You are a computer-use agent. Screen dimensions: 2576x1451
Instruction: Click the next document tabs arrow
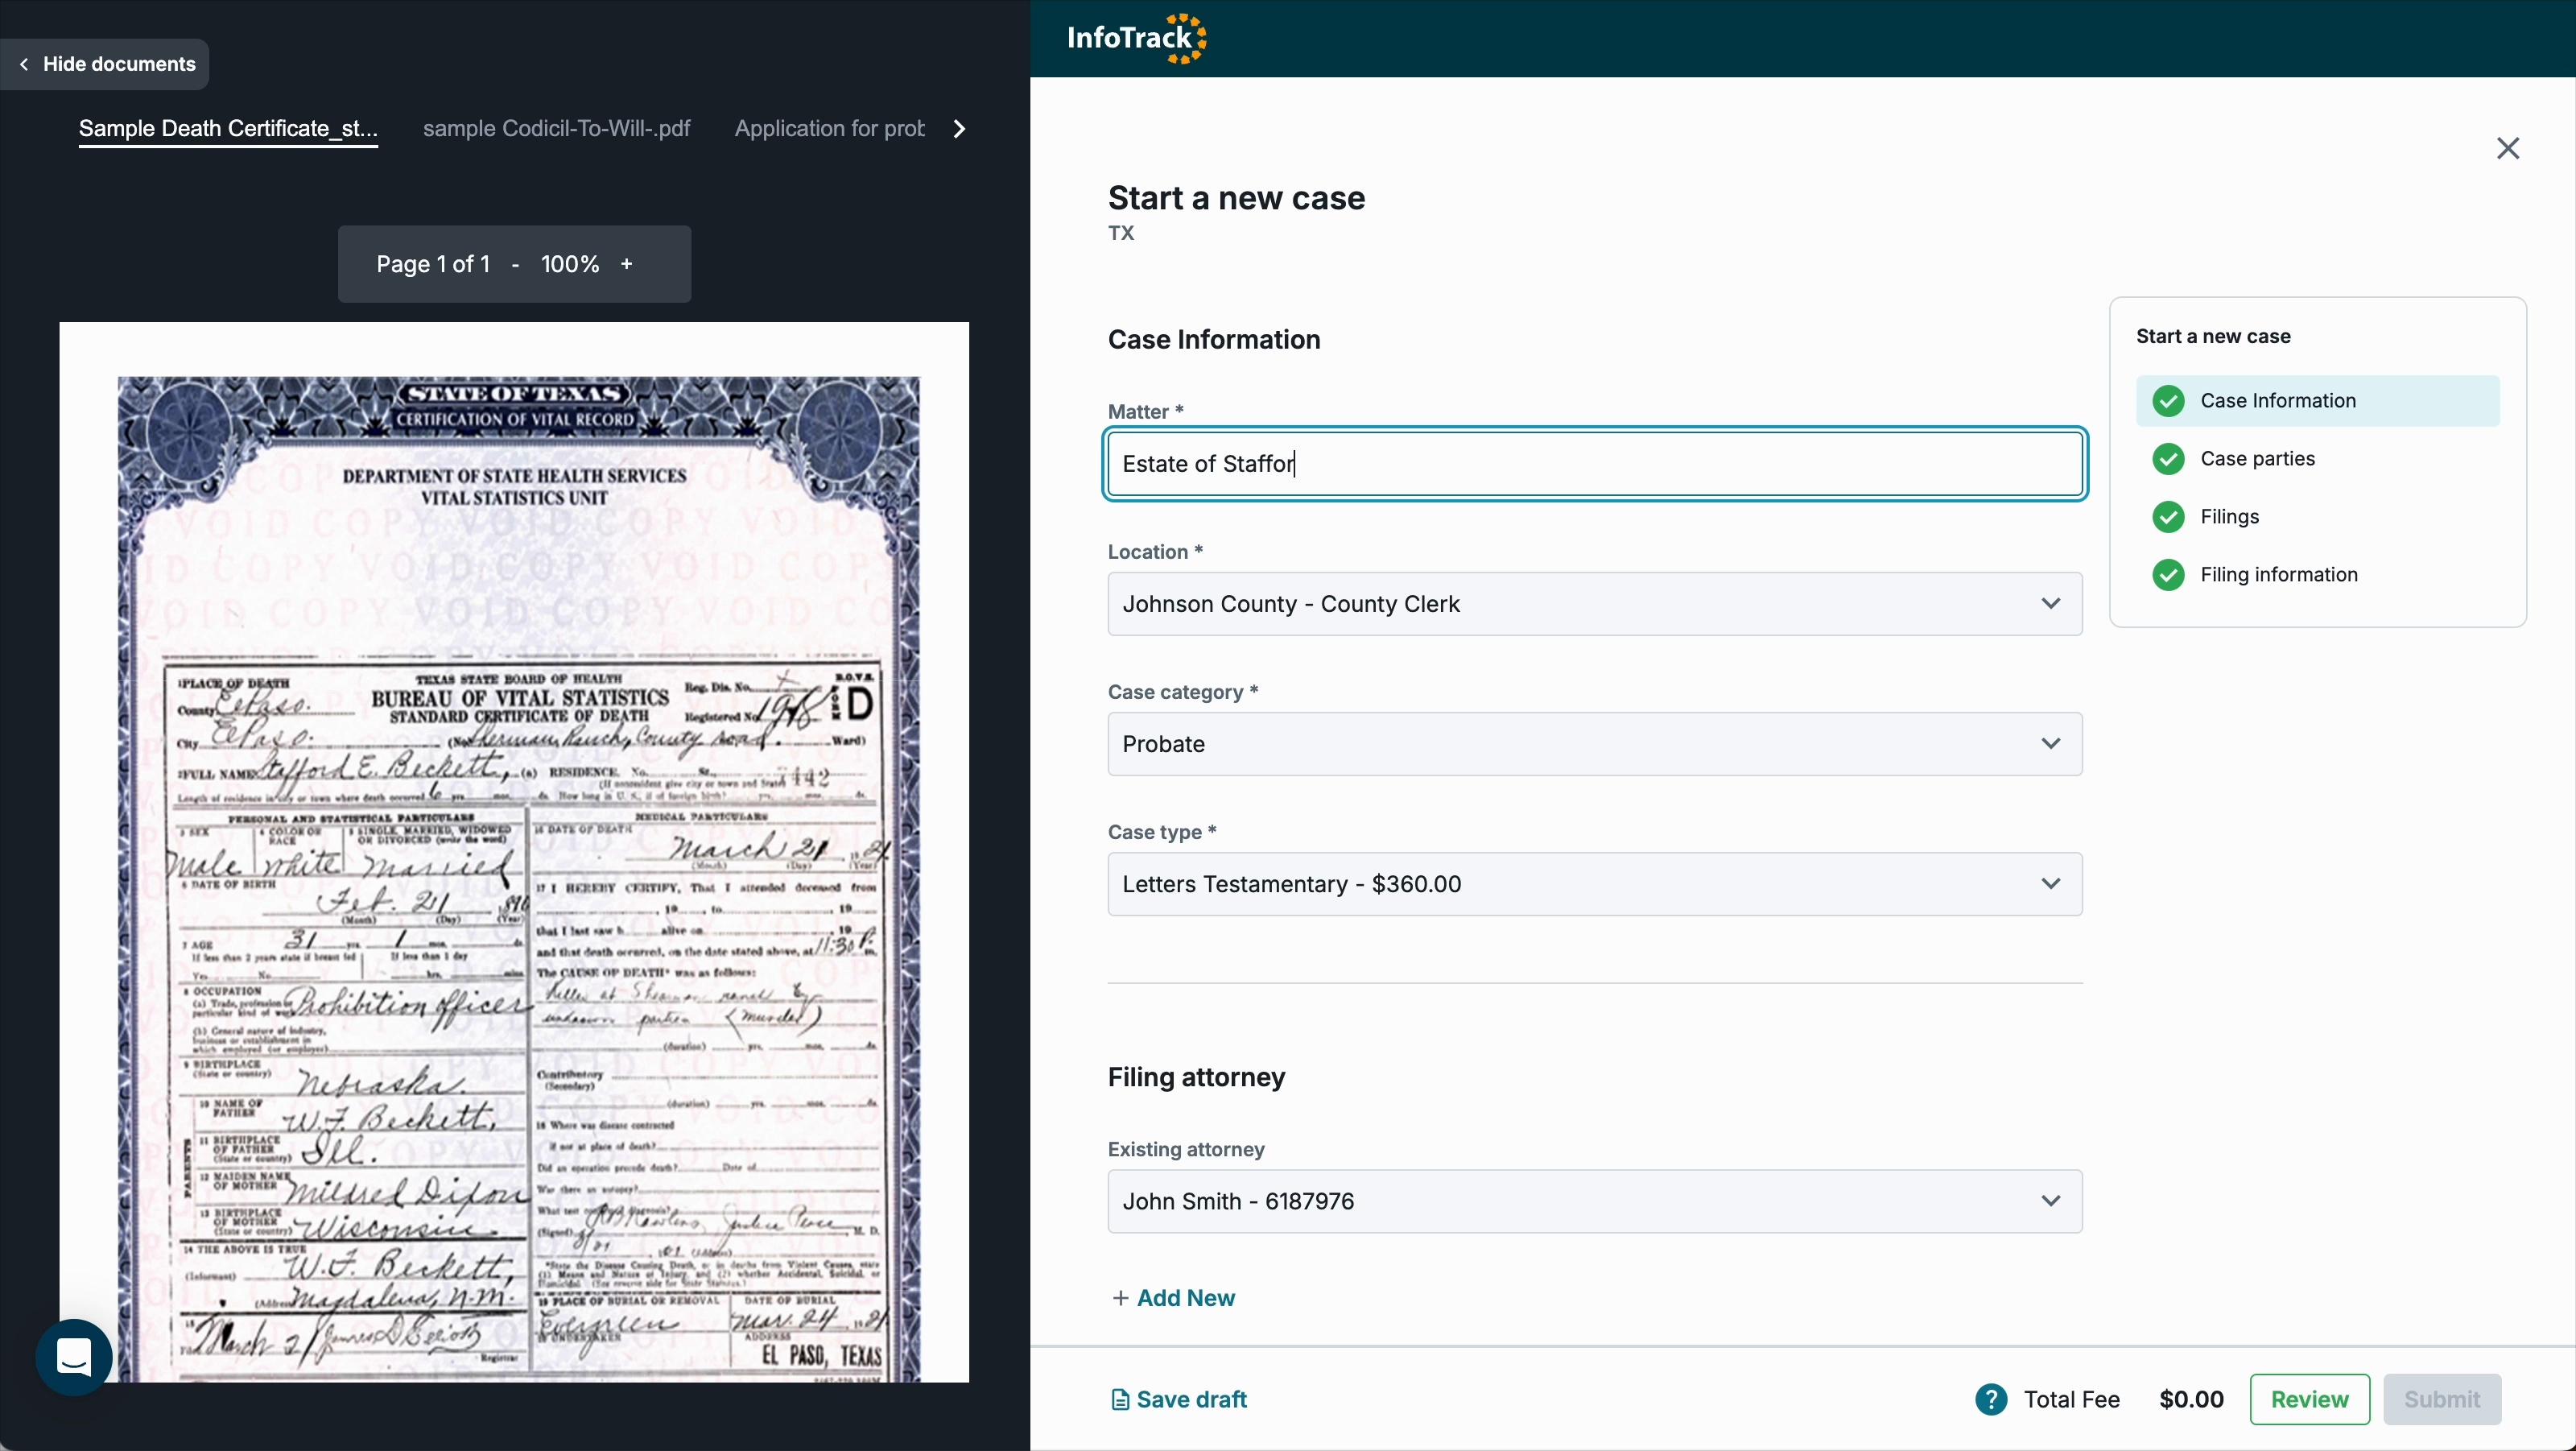coord(959,129)
